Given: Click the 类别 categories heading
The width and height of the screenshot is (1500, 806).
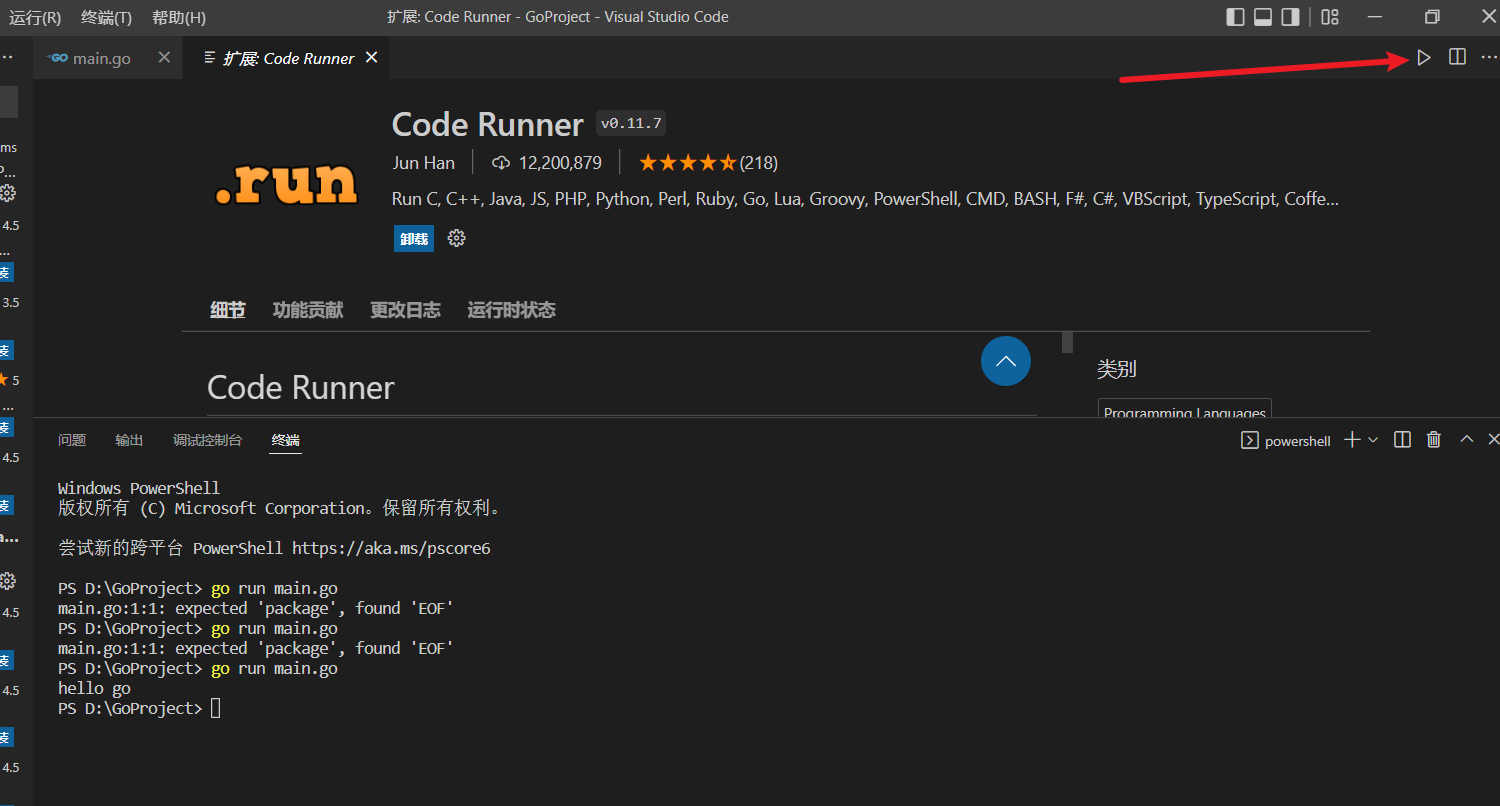Looking at the screenshot, I should [x=1117, y=369].
